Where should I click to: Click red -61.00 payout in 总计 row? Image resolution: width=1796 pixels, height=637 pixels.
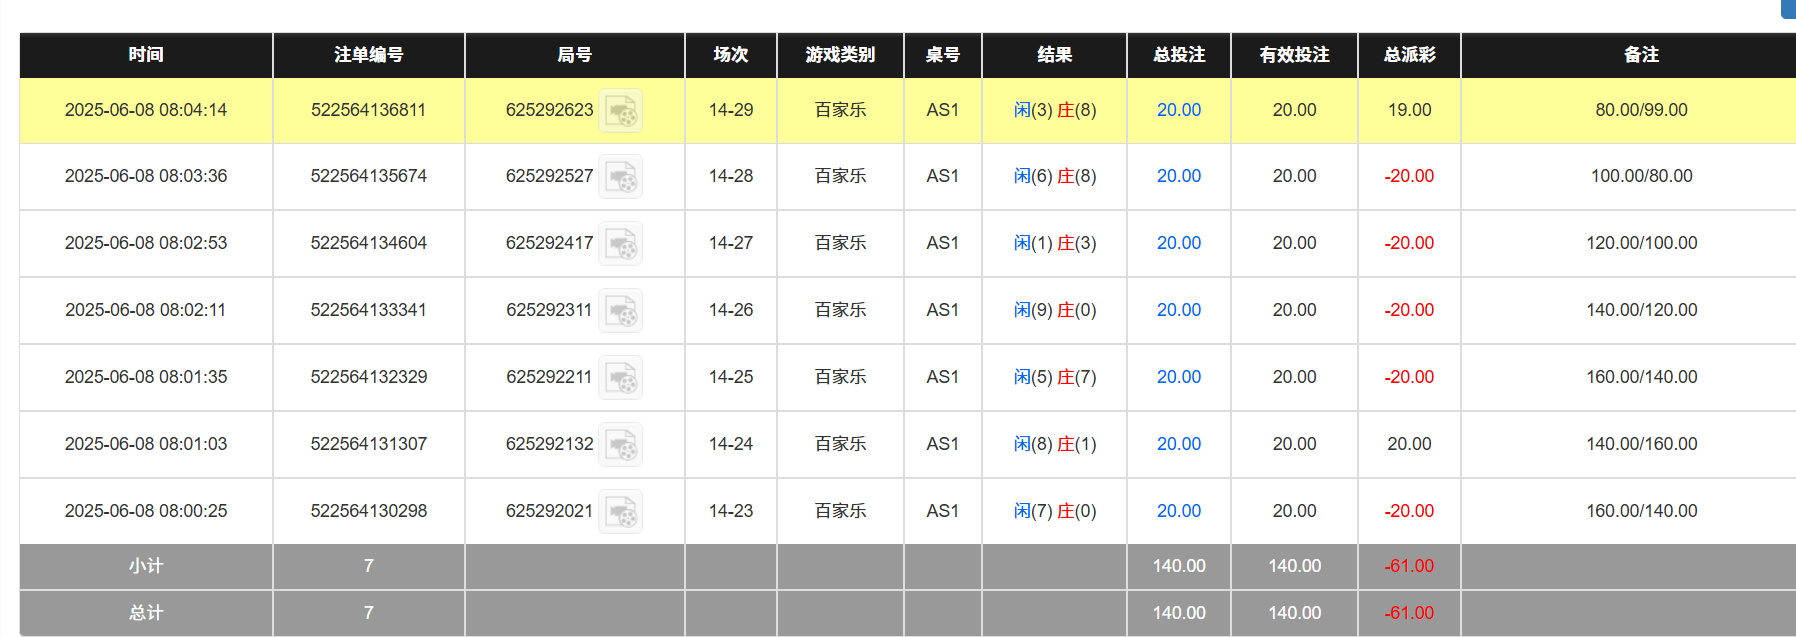[1409, 613]
